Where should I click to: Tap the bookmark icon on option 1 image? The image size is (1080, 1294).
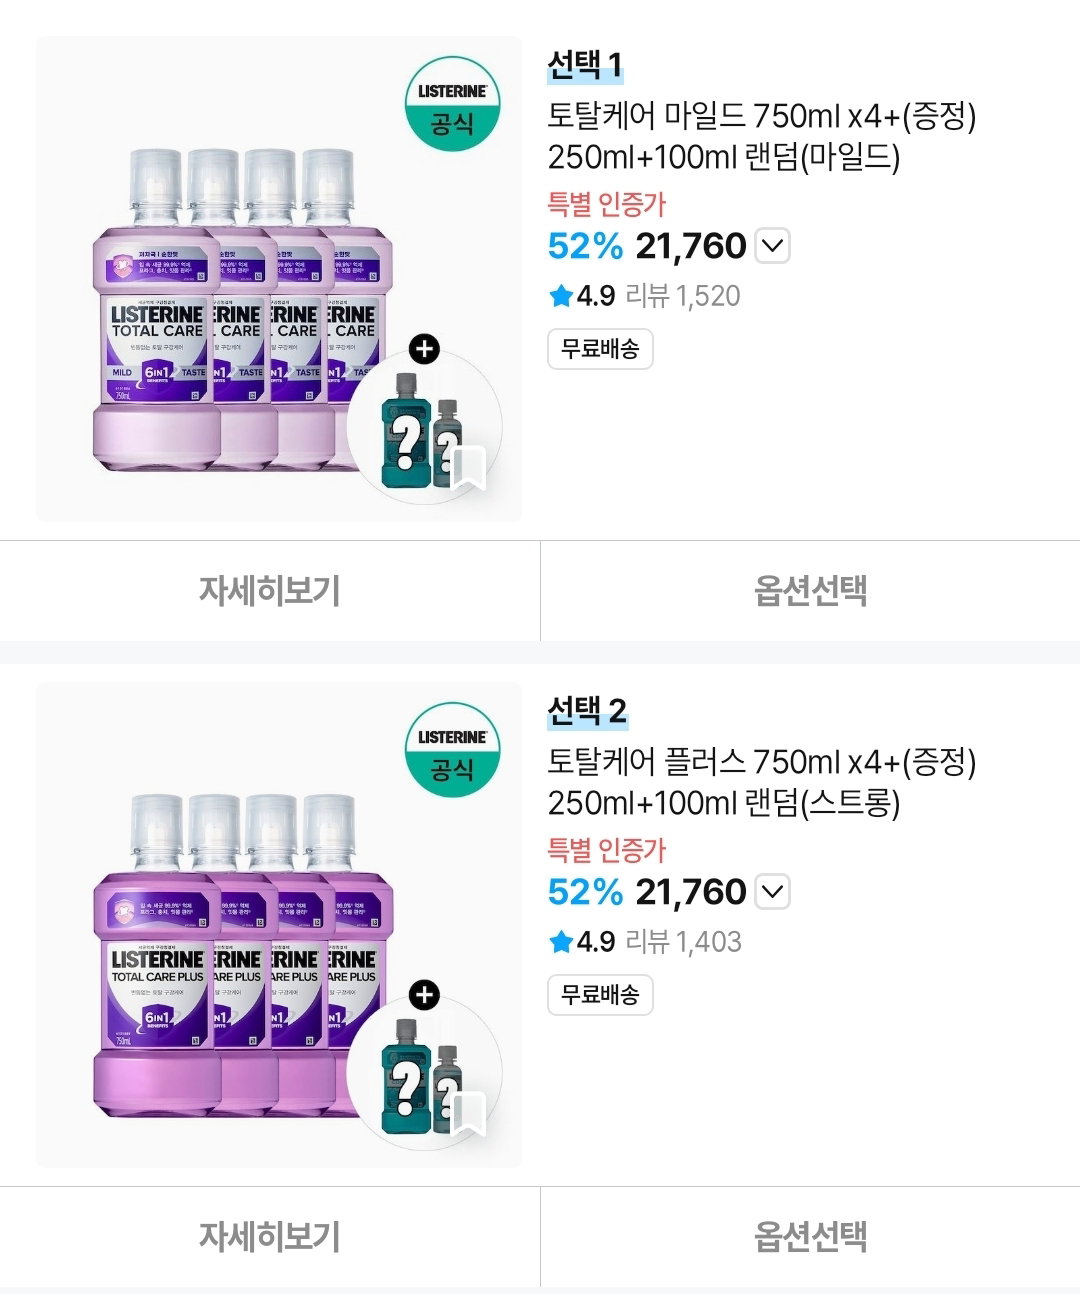pos(468,468)
